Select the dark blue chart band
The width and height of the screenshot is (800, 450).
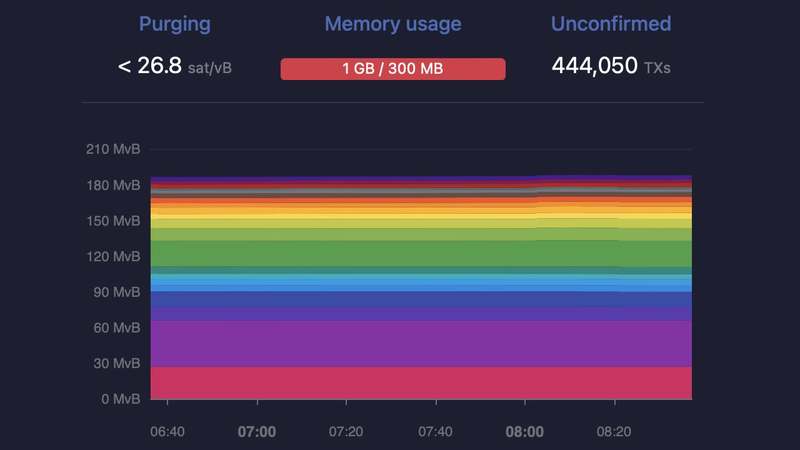421,299
